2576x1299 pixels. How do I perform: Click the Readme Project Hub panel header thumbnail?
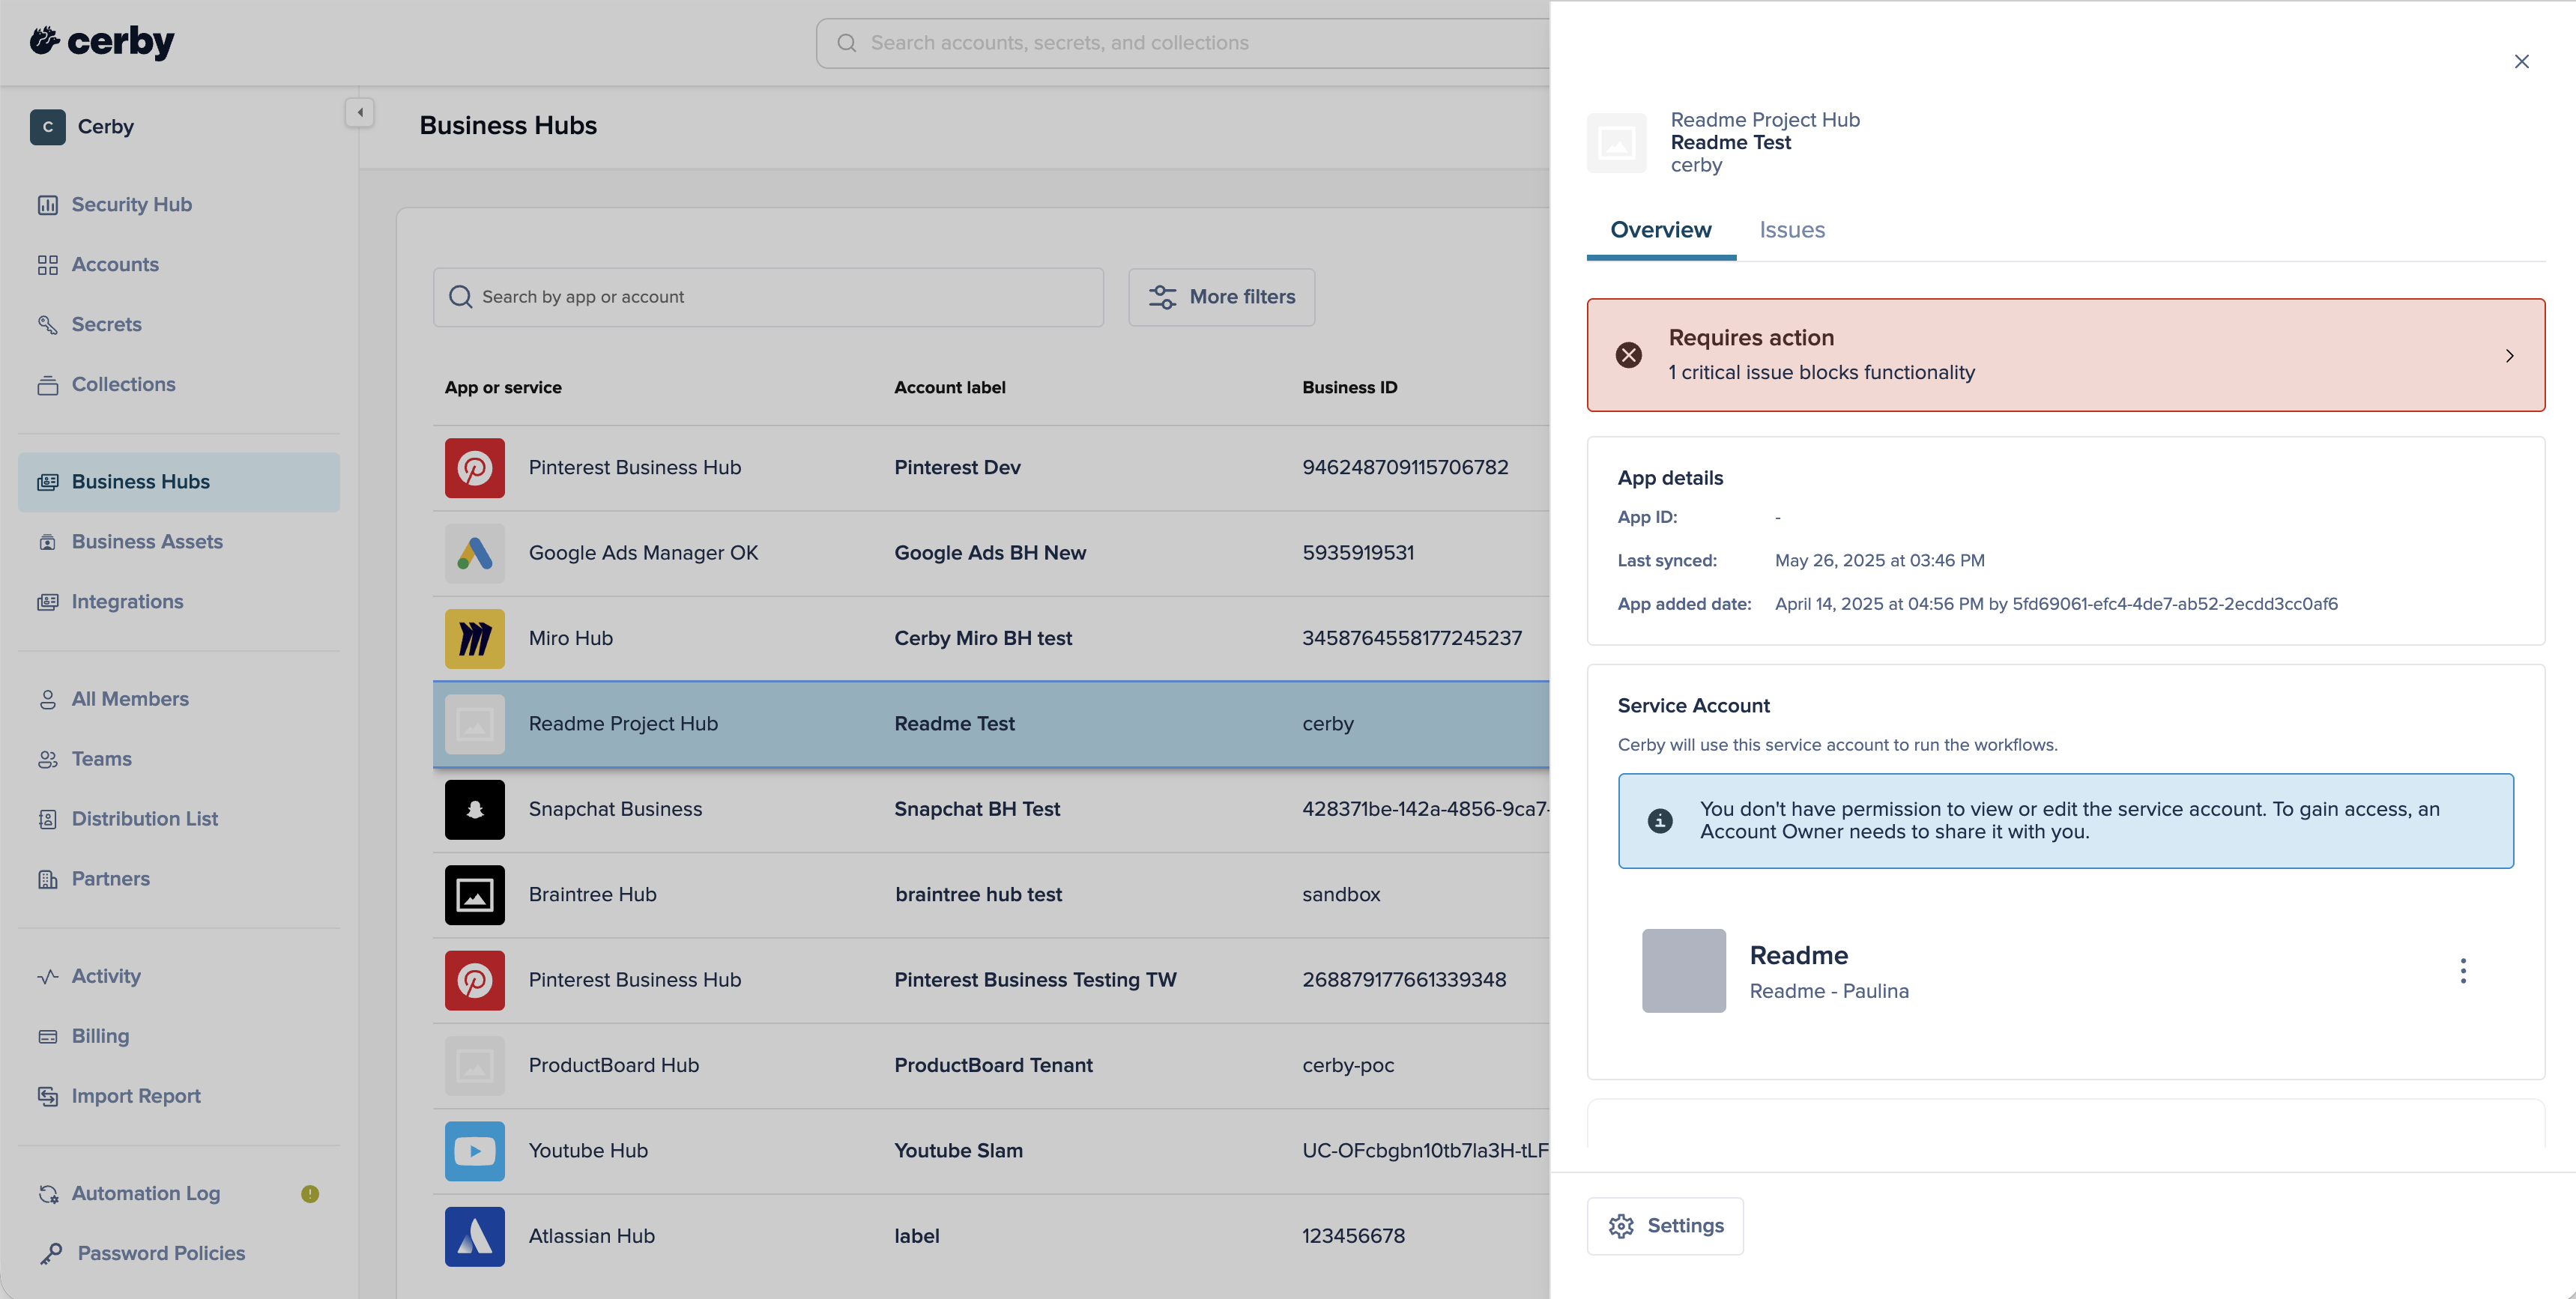pyautogui.click(x=1617, y=143)
